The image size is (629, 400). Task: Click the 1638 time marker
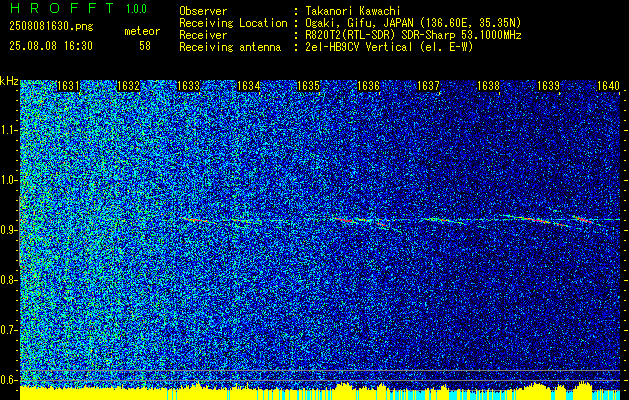coord(488,86)
